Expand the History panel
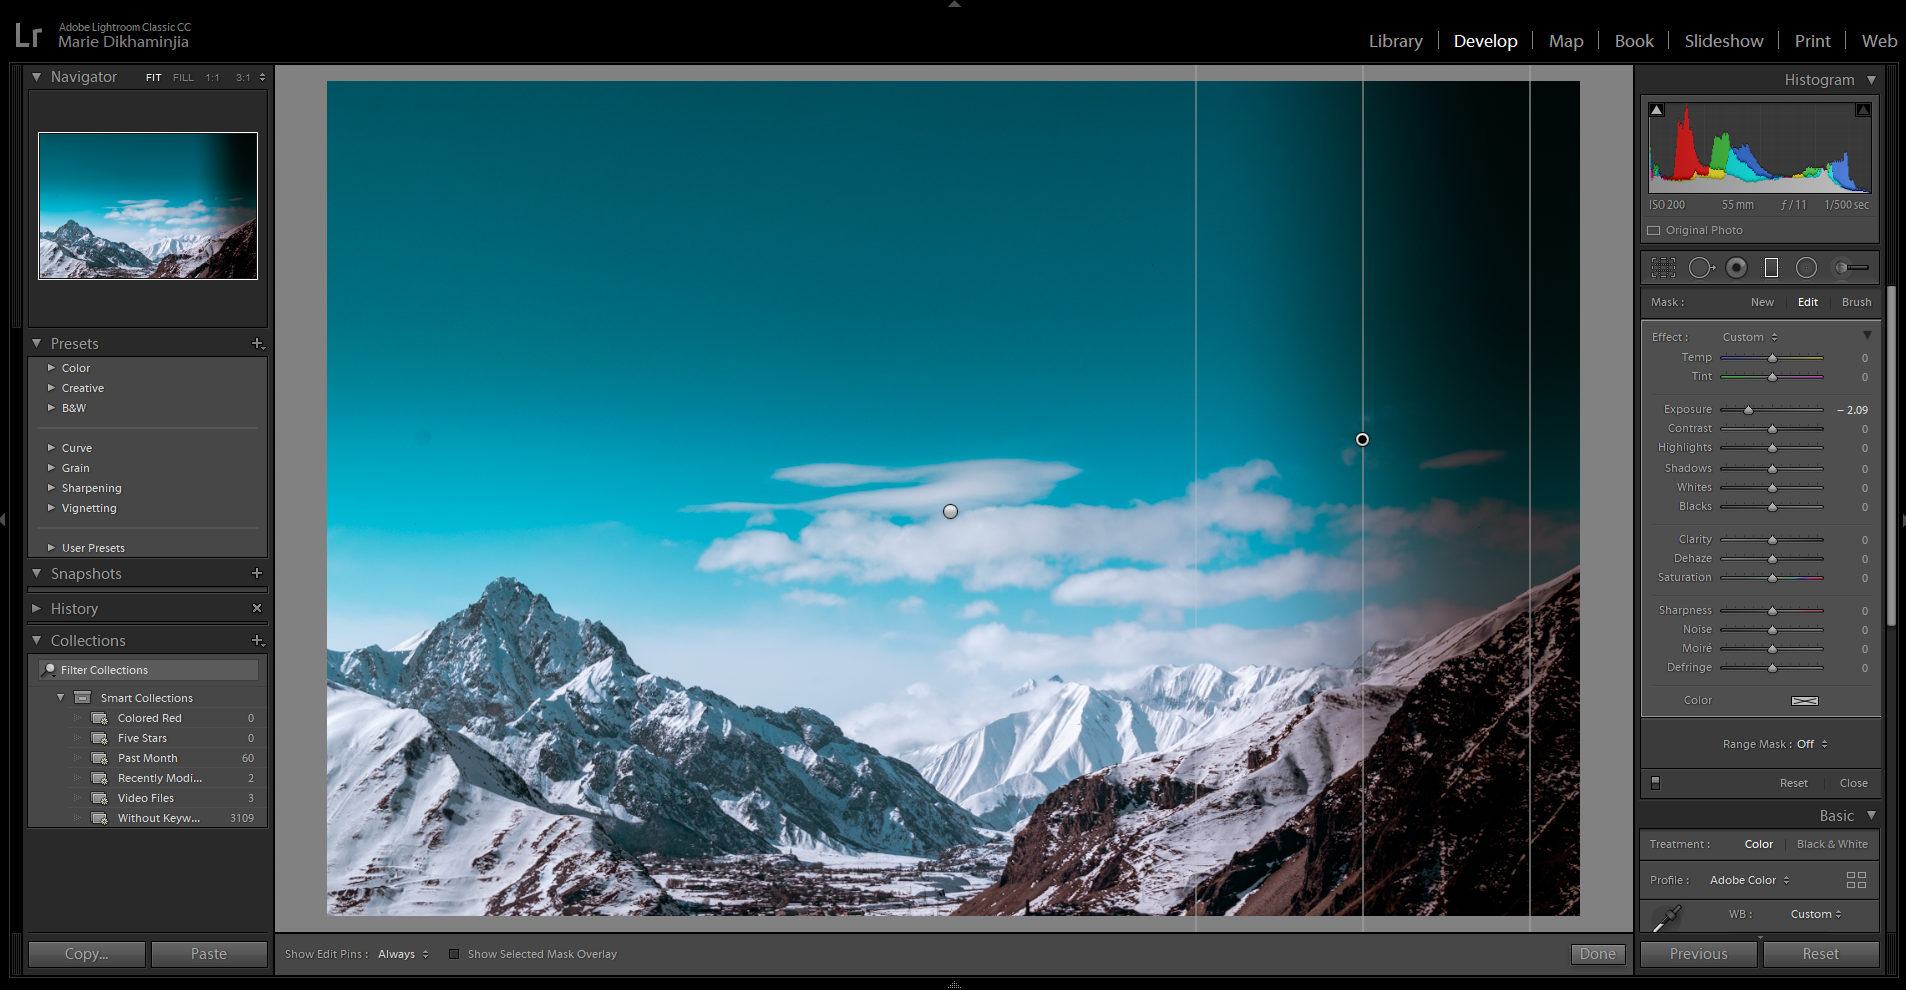The width and height of the screenshot is (1906, 990). click(x=74, y=609)
